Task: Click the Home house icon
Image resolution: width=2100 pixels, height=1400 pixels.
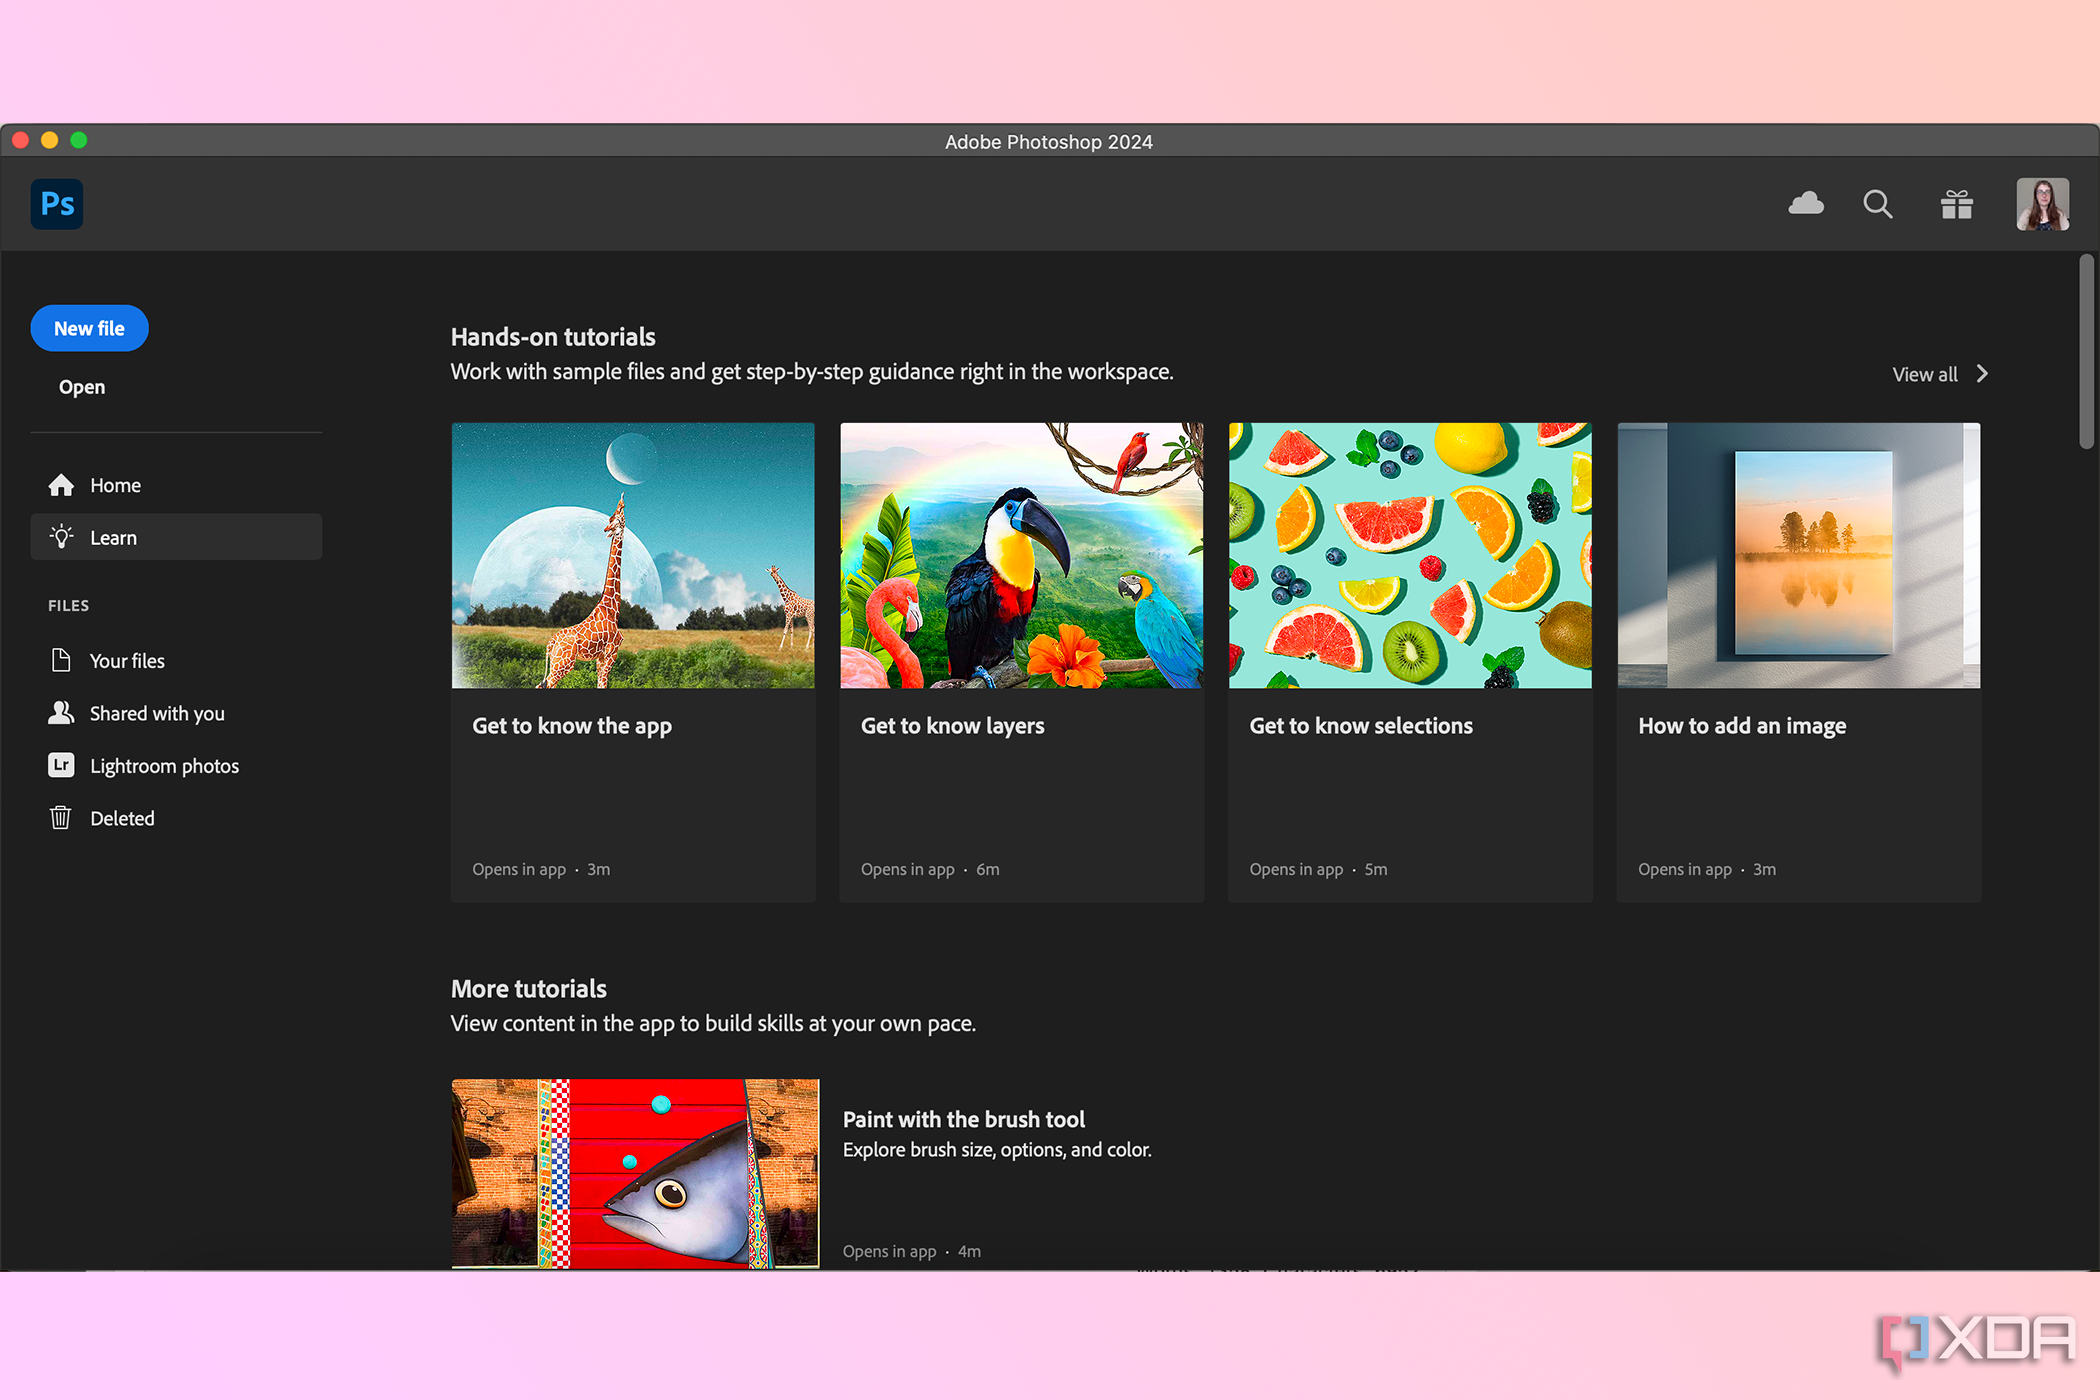Action: pos(61,485)
